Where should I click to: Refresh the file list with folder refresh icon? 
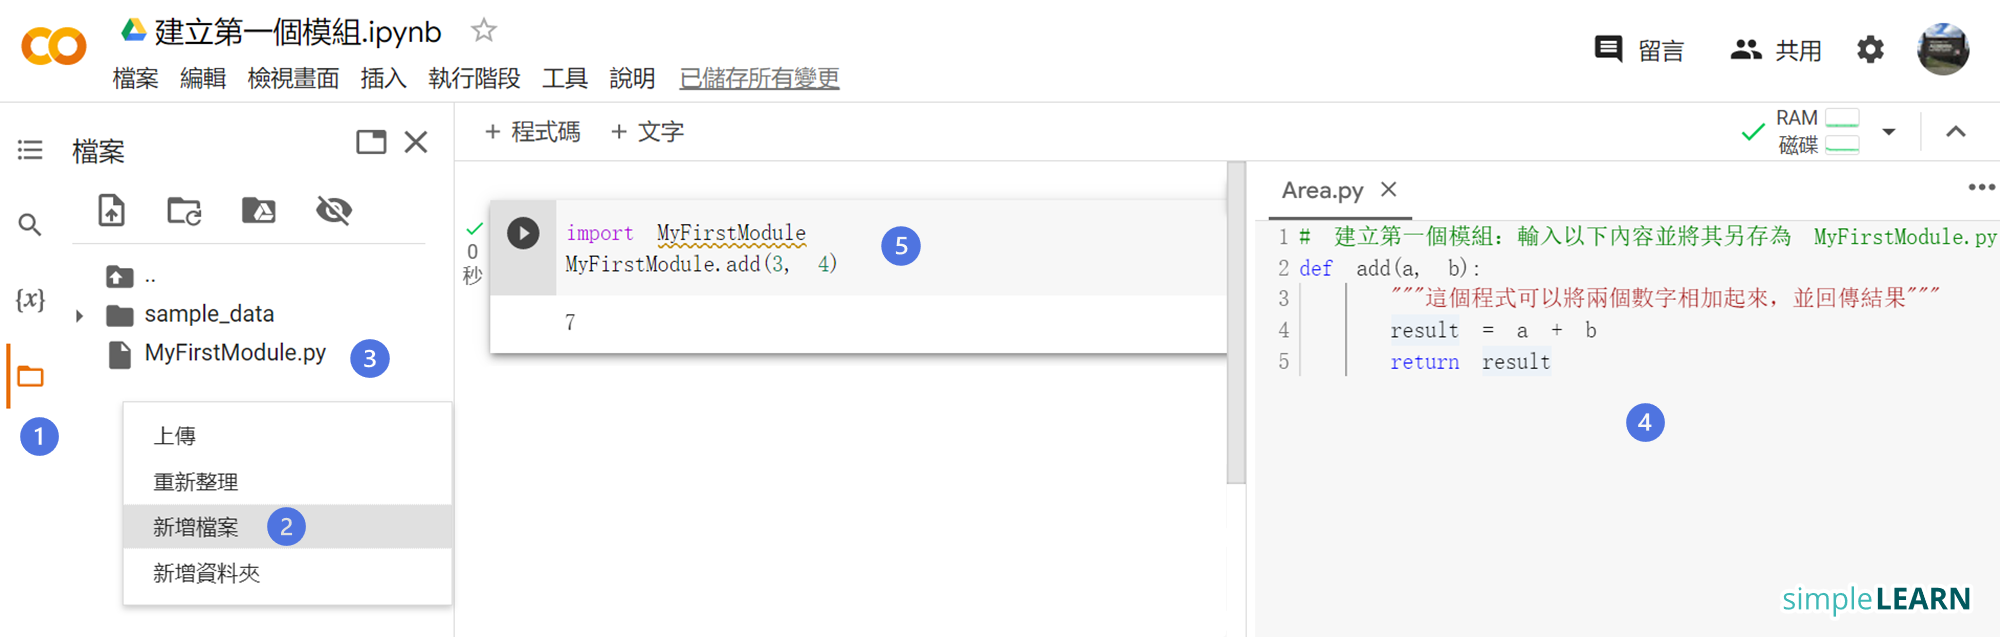tap(184, 211)
